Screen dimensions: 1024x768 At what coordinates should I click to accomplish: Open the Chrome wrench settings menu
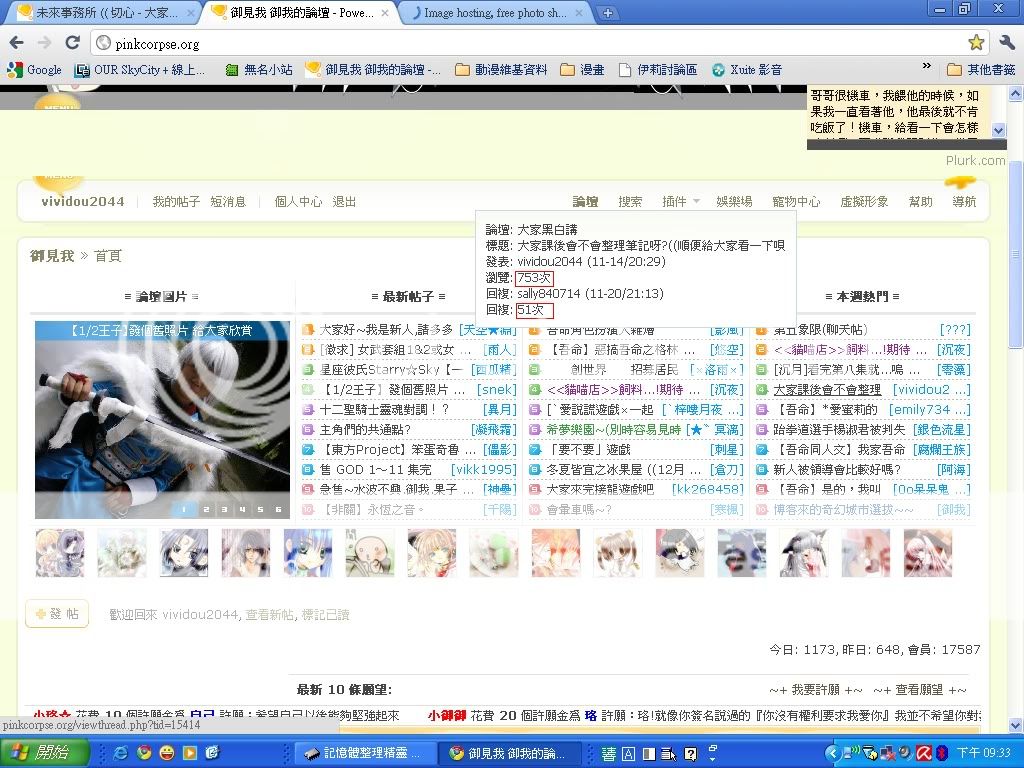[1006, 43]
